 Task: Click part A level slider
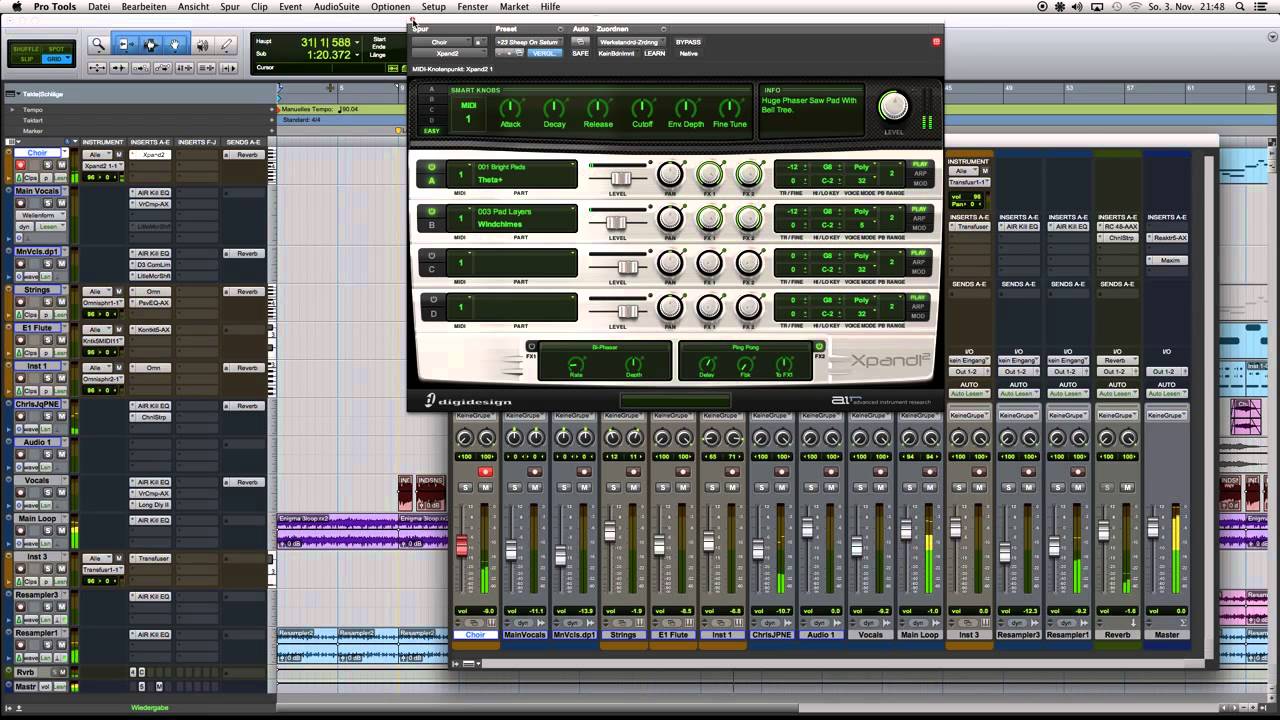tap(619, 178)
